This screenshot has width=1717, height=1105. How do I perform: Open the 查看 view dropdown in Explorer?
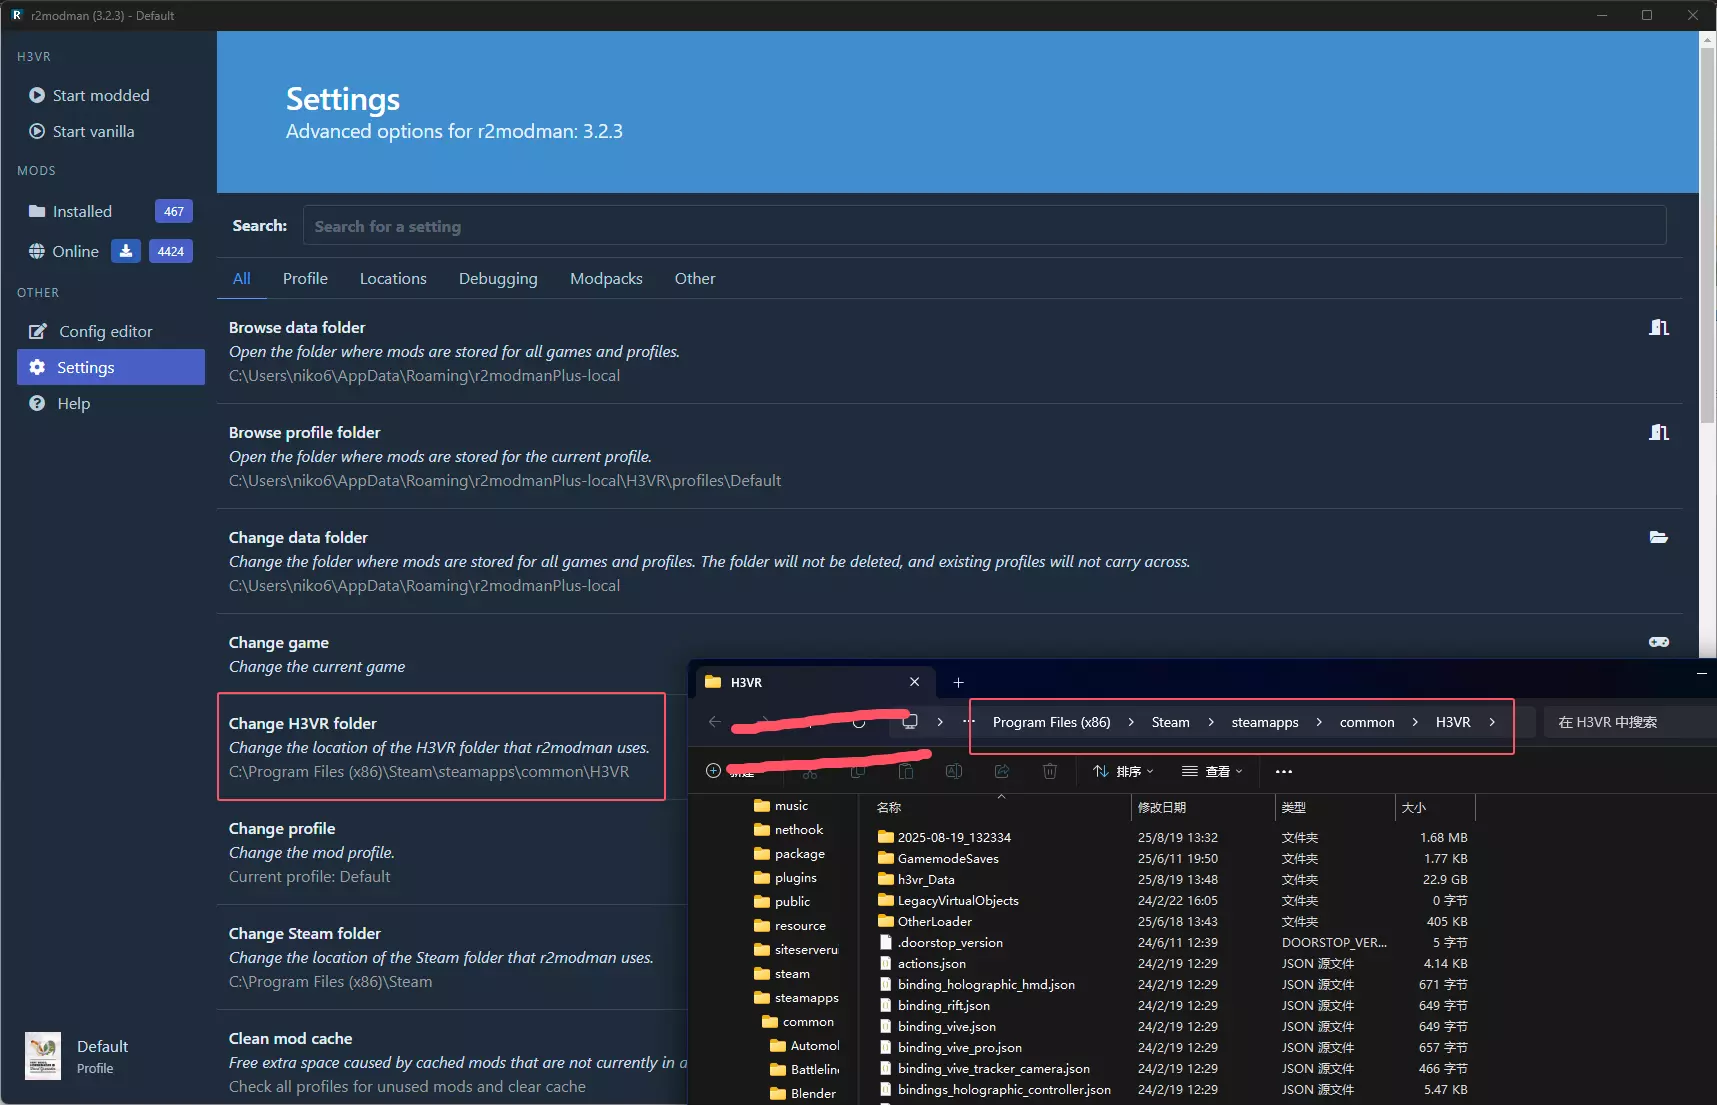tap(1212, 771)
